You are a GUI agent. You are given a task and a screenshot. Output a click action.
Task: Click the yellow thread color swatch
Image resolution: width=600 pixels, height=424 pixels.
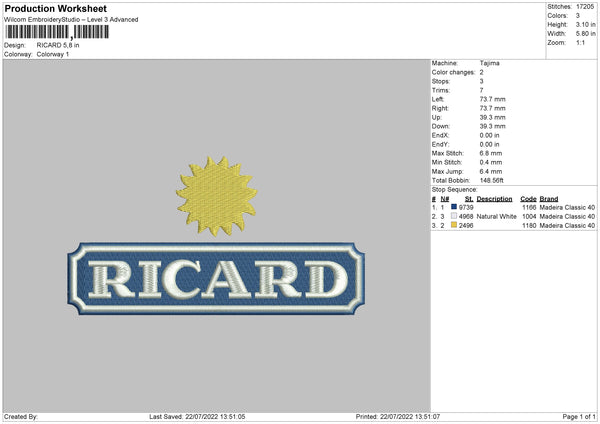(454, 225)
